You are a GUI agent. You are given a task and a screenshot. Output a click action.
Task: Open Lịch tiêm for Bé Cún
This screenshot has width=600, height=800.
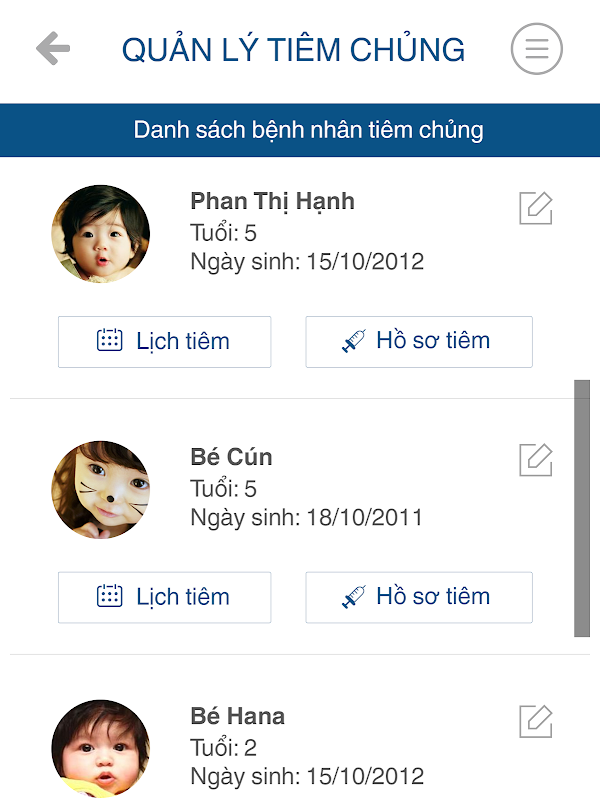tap(164, 597)
